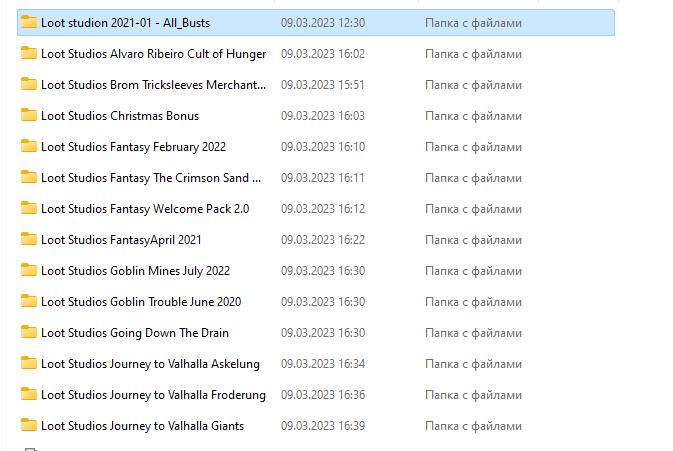Click date 09.03.2023 16:39
Screen dimensions: 673x451
click(x=323, y=426)
